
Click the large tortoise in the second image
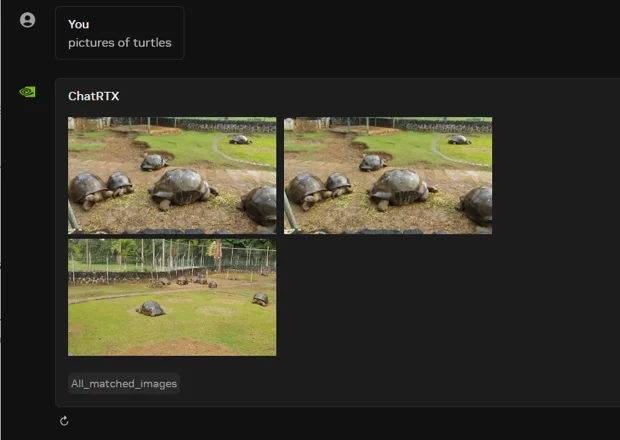point(399,187)
